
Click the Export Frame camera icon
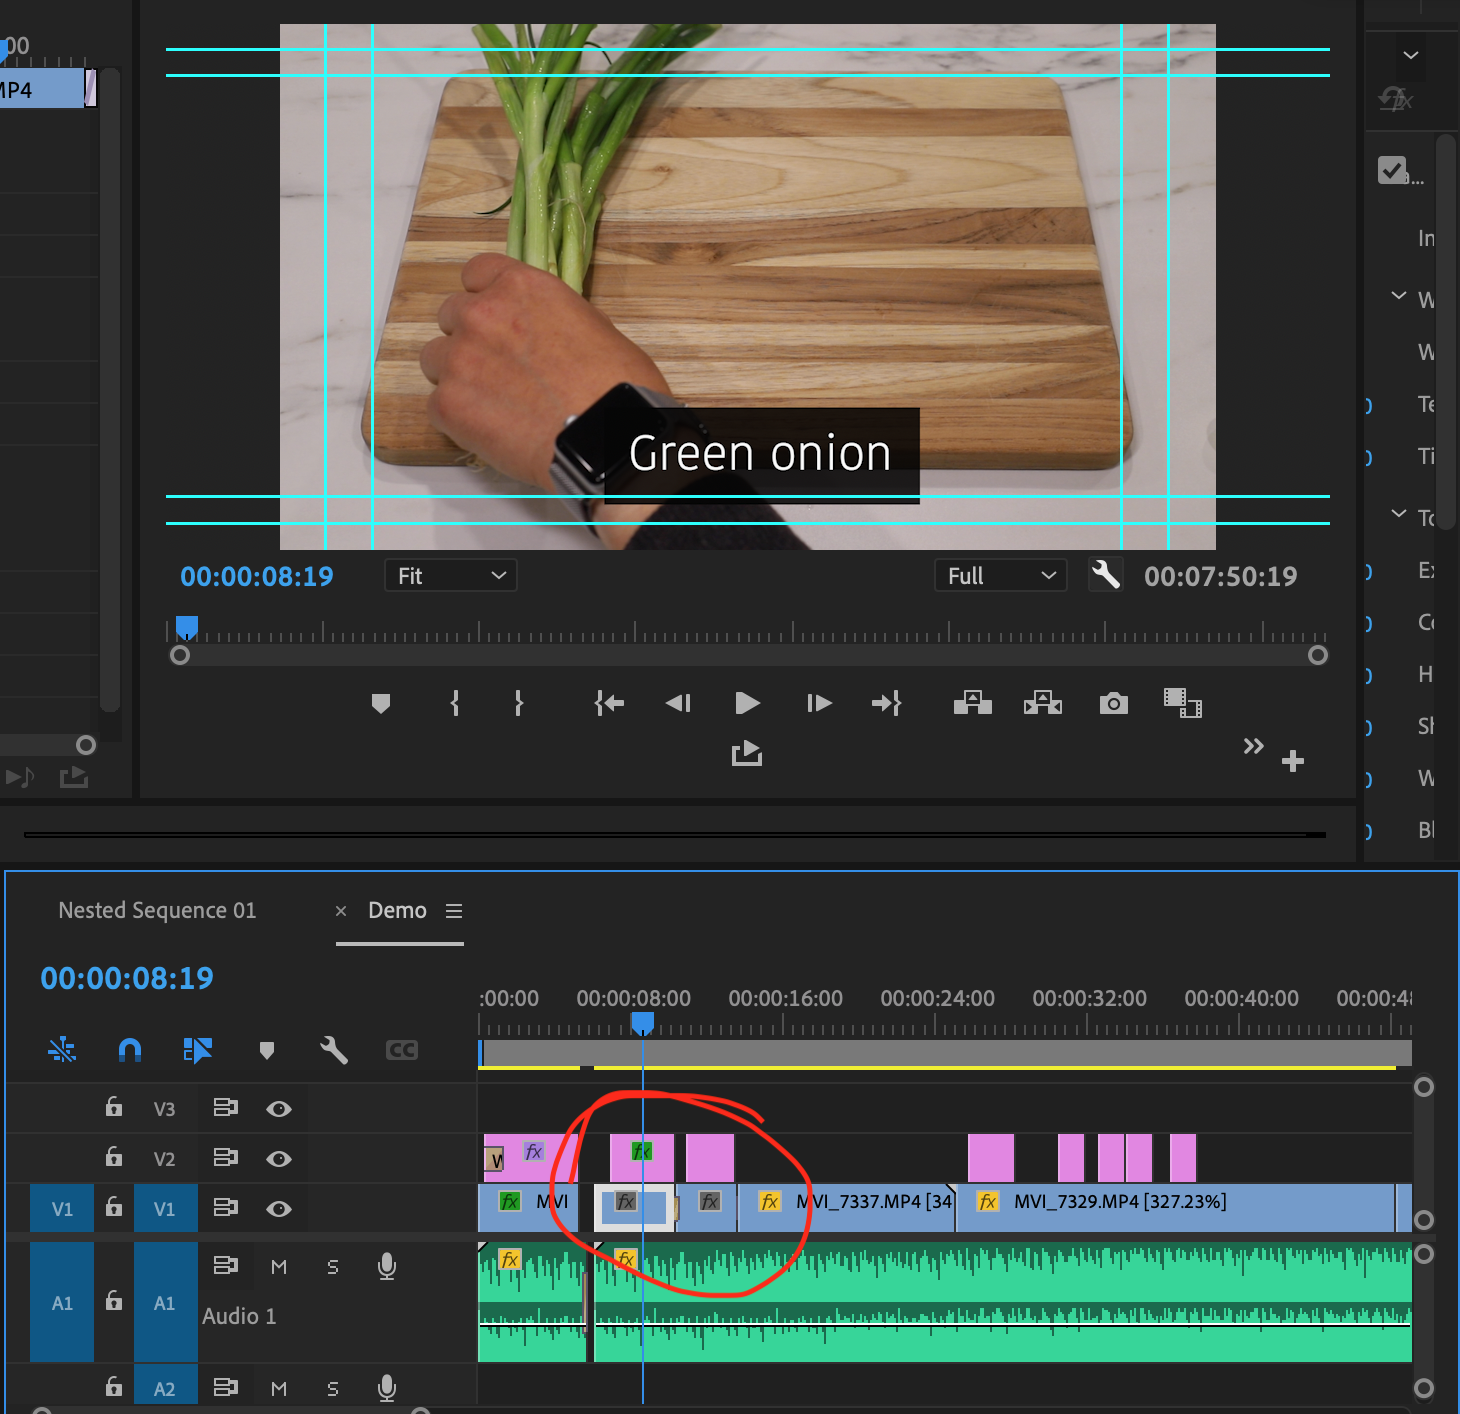[x=1112, y=703]
